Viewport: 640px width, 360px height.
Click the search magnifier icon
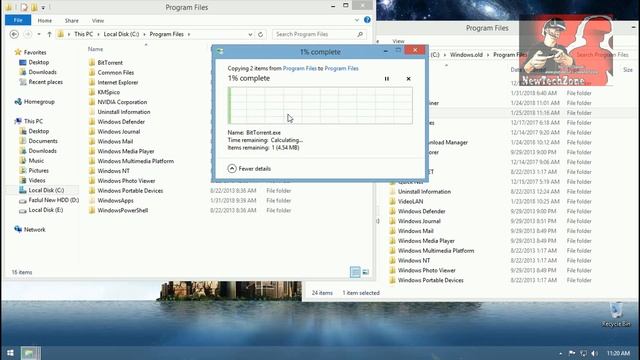[360, 34]
